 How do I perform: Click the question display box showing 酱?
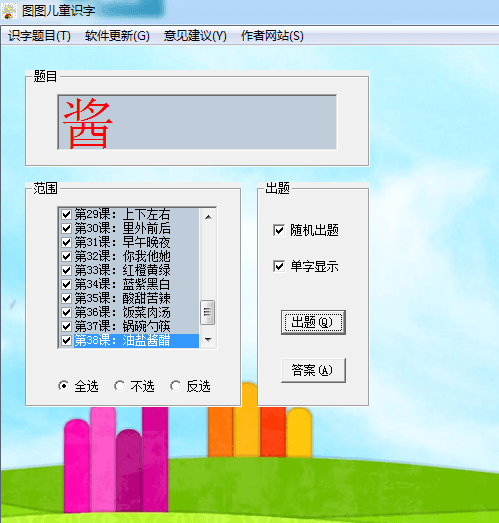[x=197, y=122]
